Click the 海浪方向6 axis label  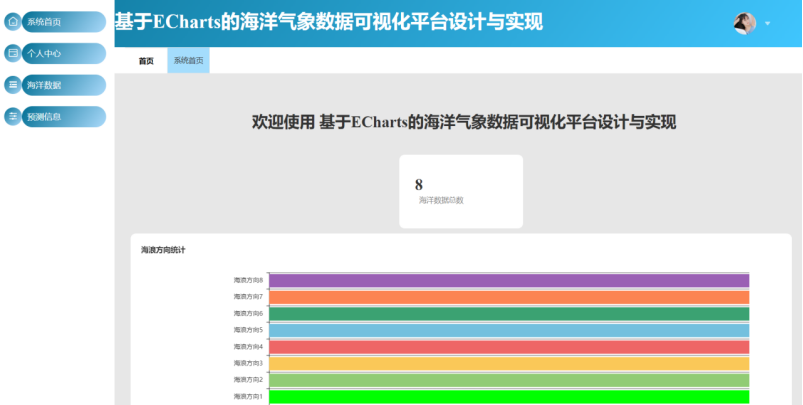click(248, 313)
